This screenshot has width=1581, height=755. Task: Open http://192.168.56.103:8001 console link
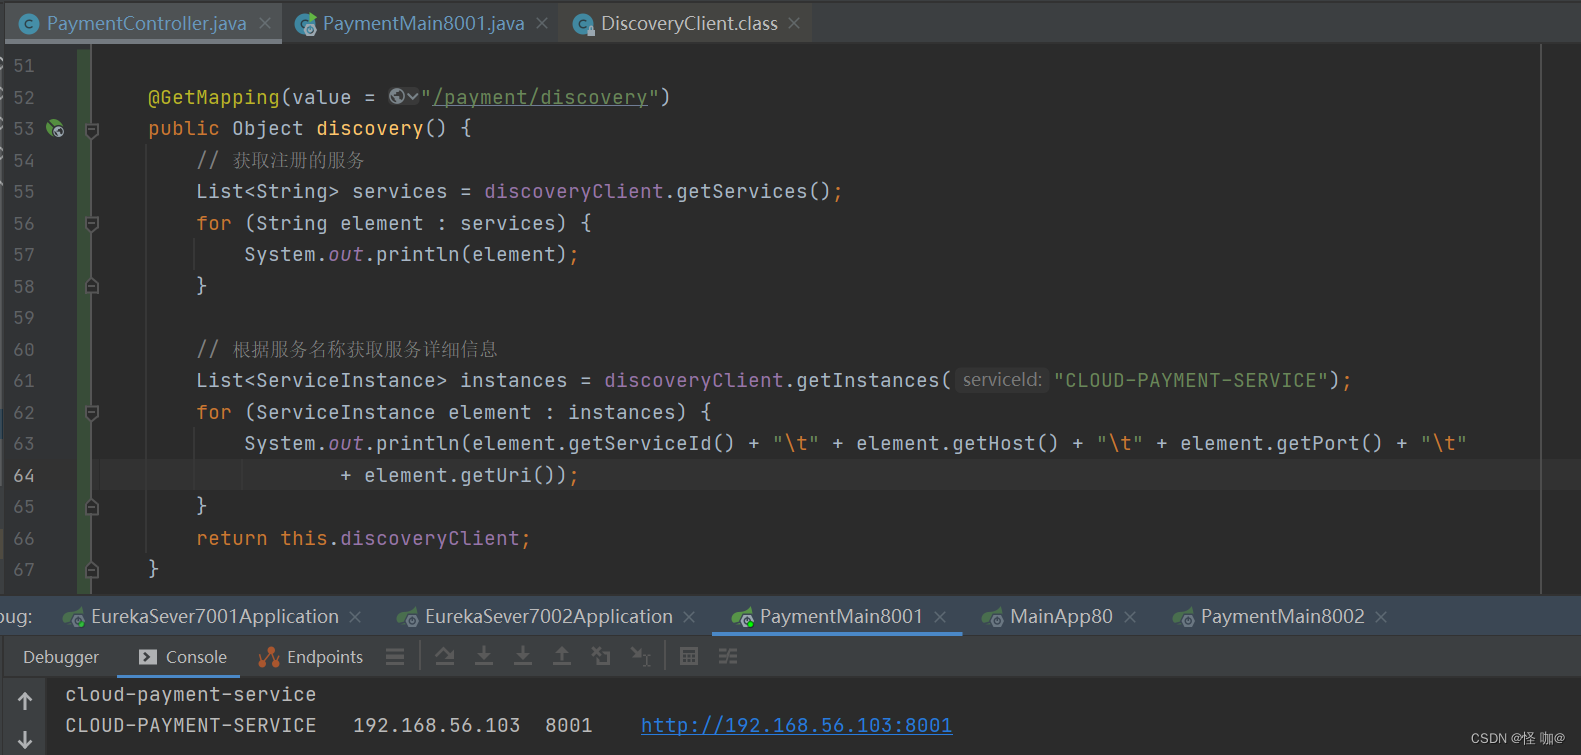pos(796,725)
